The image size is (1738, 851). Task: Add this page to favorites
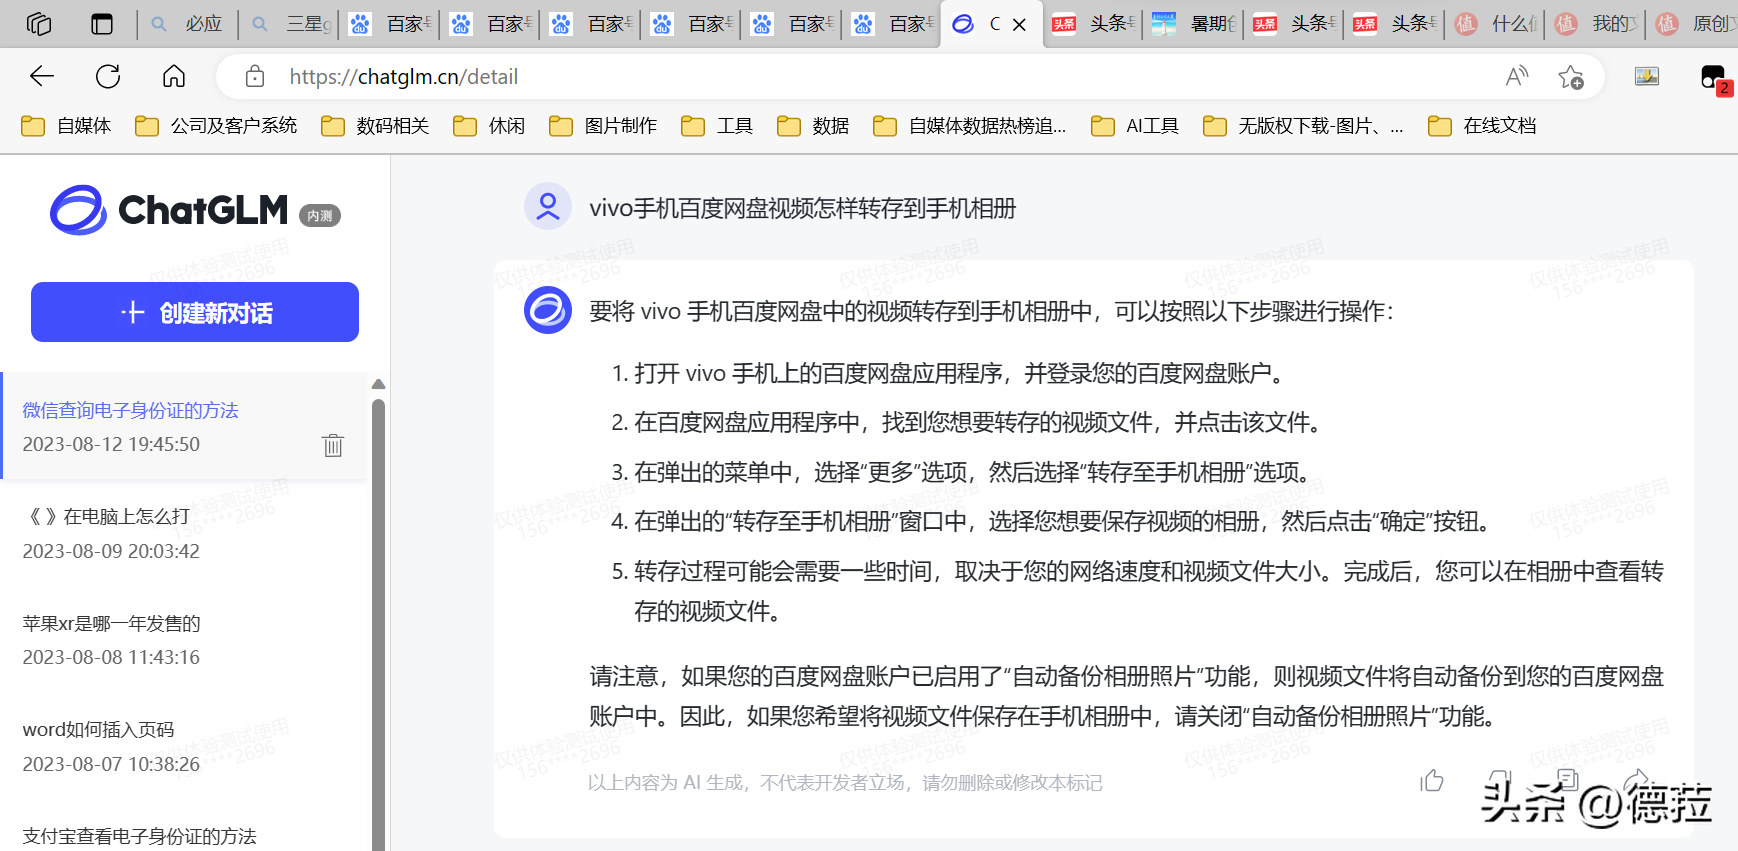[x=1571, y=76]
